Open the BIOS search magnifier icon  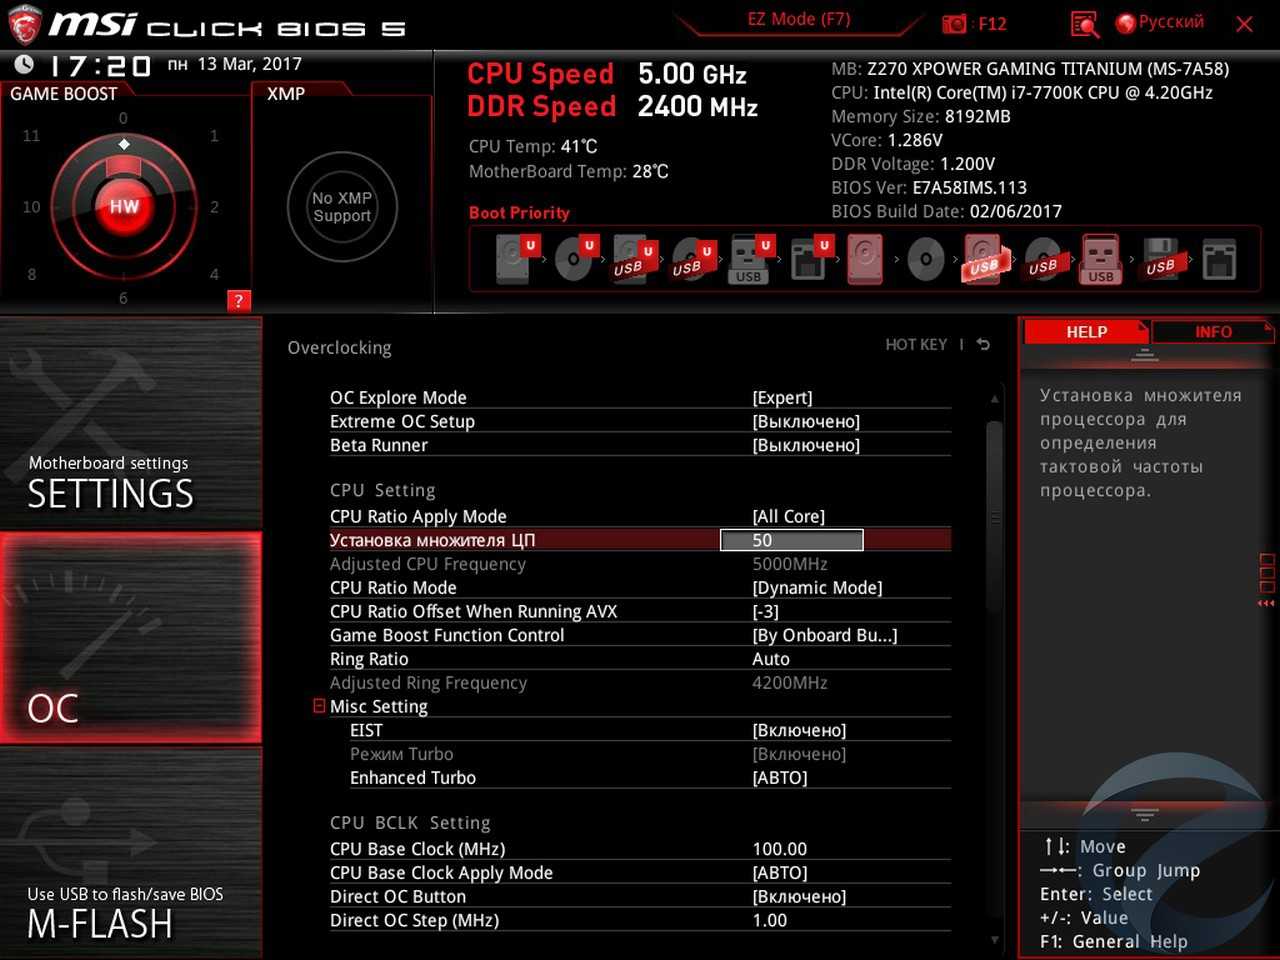click(x=1084, y=24)
